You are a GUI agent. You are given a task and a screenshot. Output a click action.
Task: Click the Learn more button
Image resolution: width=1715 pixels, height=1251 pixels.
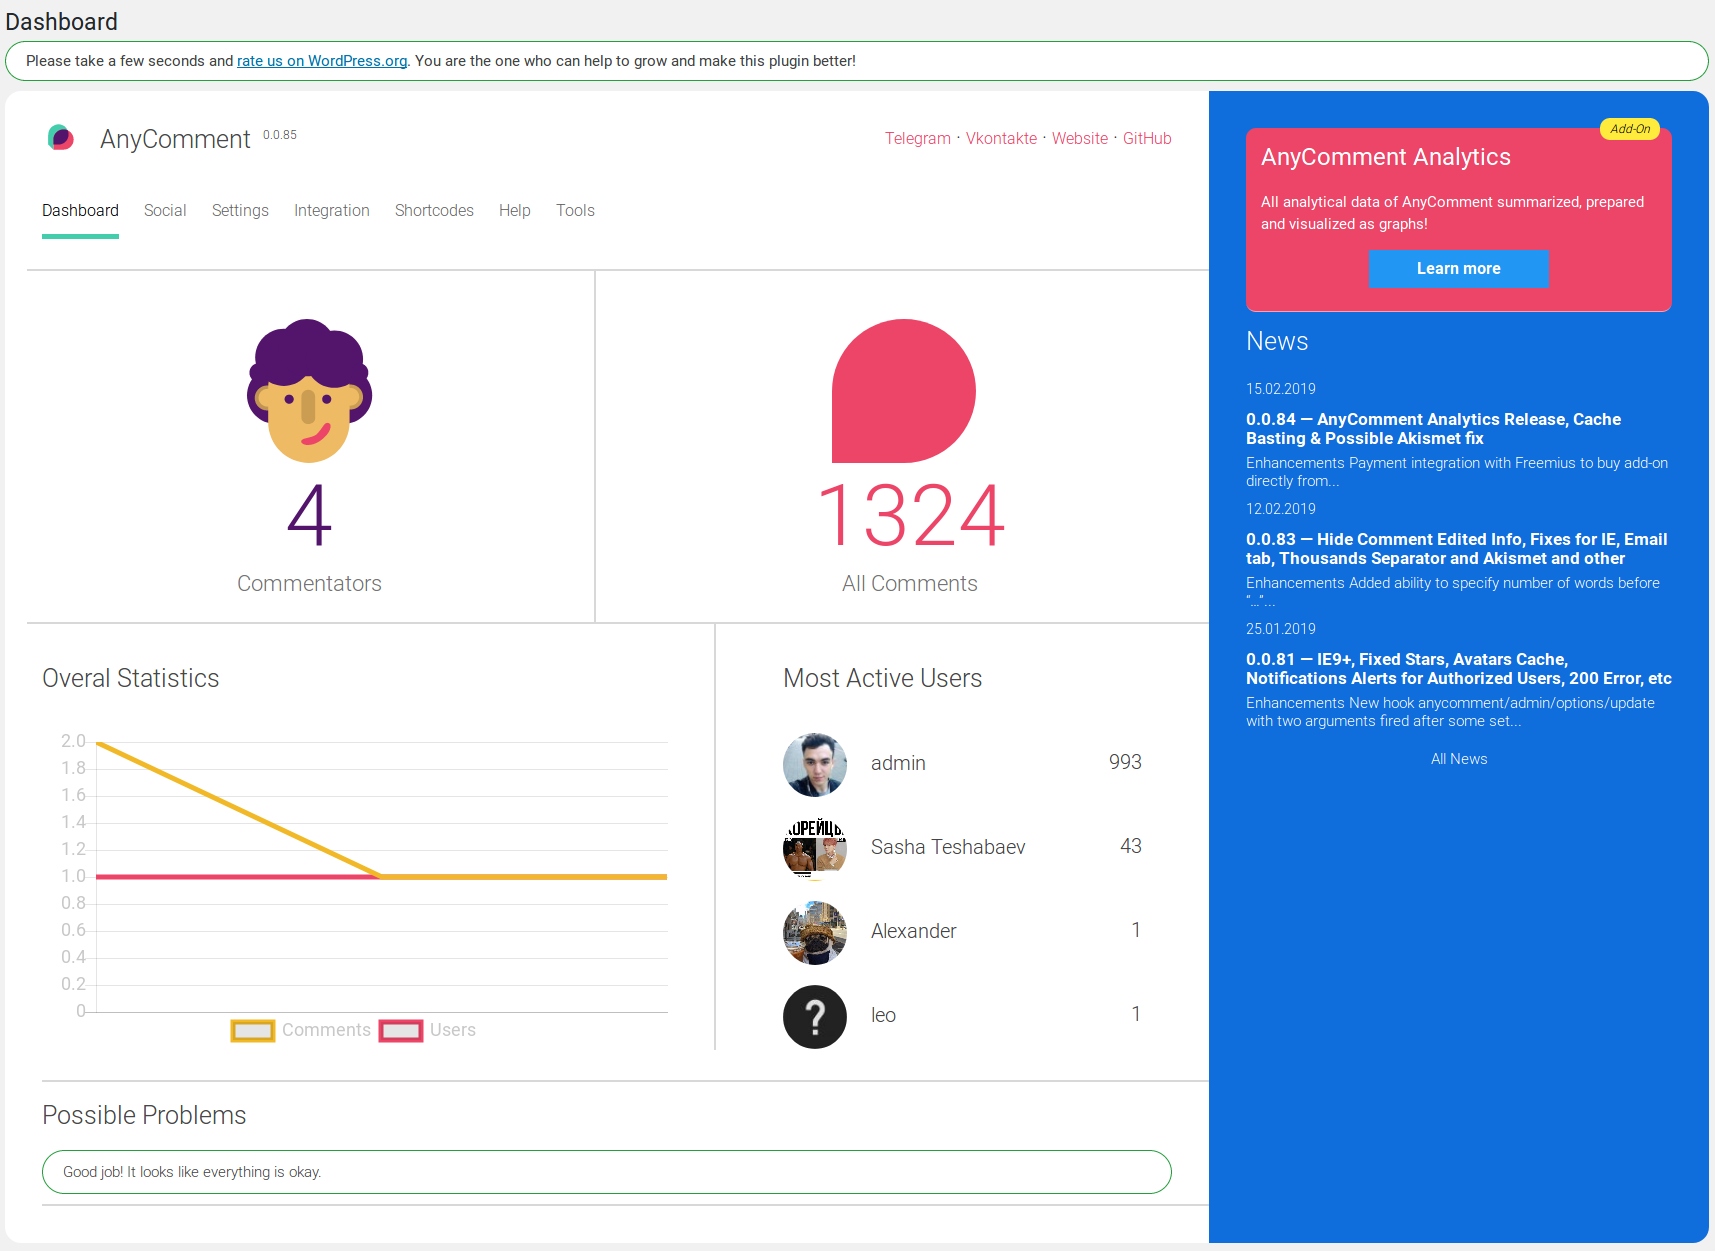point(1459,268)
